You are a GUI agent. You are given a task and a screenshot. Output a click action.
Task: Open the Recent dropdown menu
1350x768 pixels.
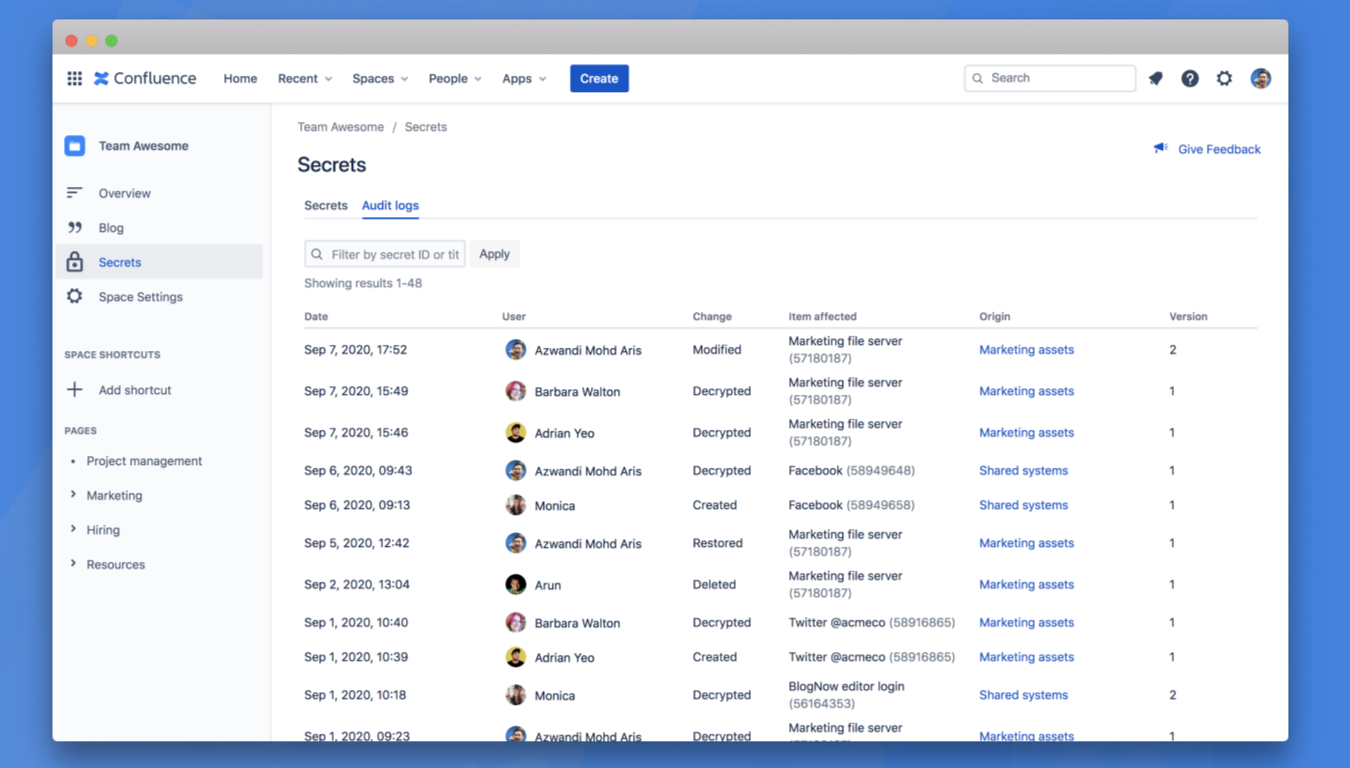(304, 78)
